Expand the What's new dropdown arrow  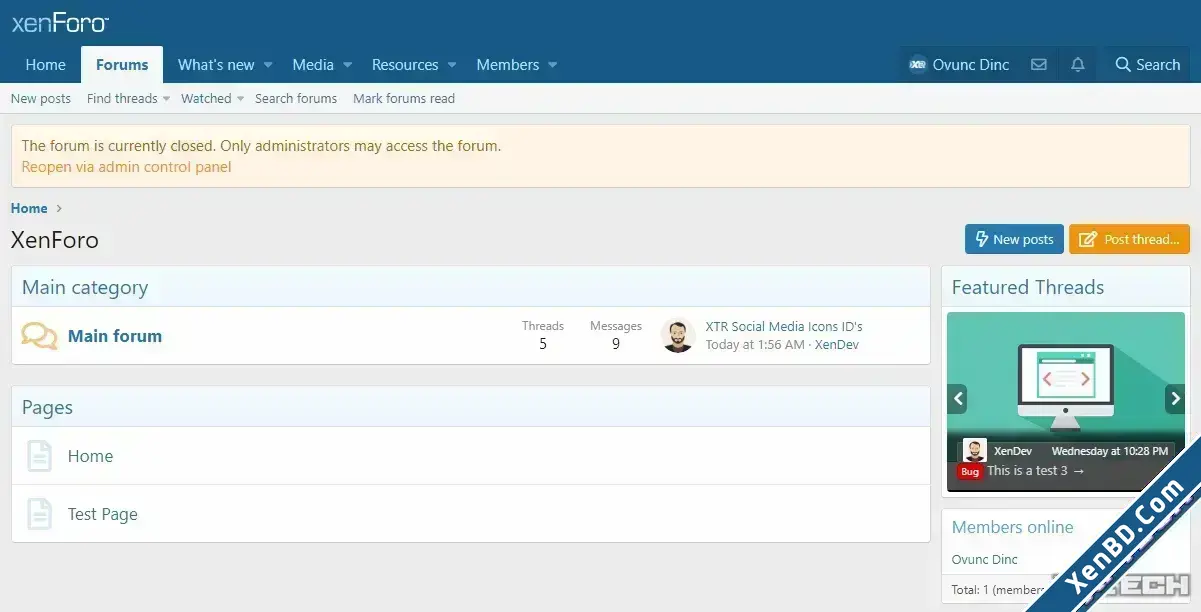[x=268, y=65]
